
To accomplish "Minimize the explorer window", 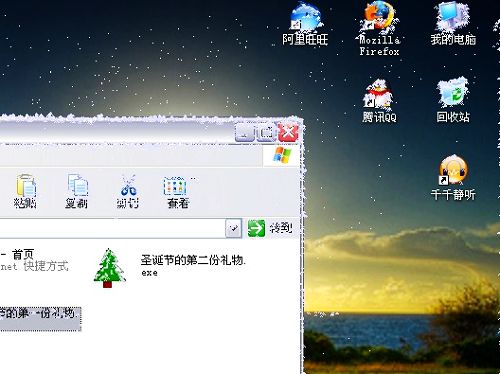I will 245,132.
